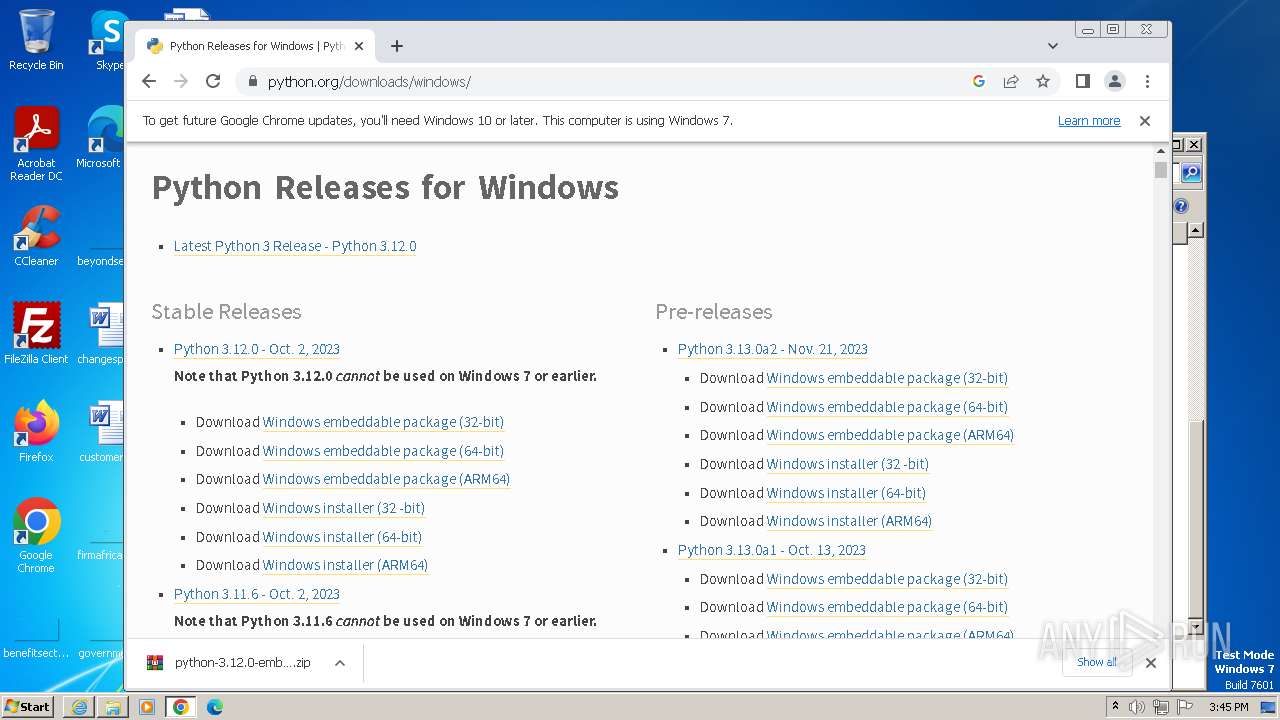The width and height of the screenshot is (1280, 720).
Task: Download 3.13.0a2 Windows installer (ARM64)
Action: [849, 521]
